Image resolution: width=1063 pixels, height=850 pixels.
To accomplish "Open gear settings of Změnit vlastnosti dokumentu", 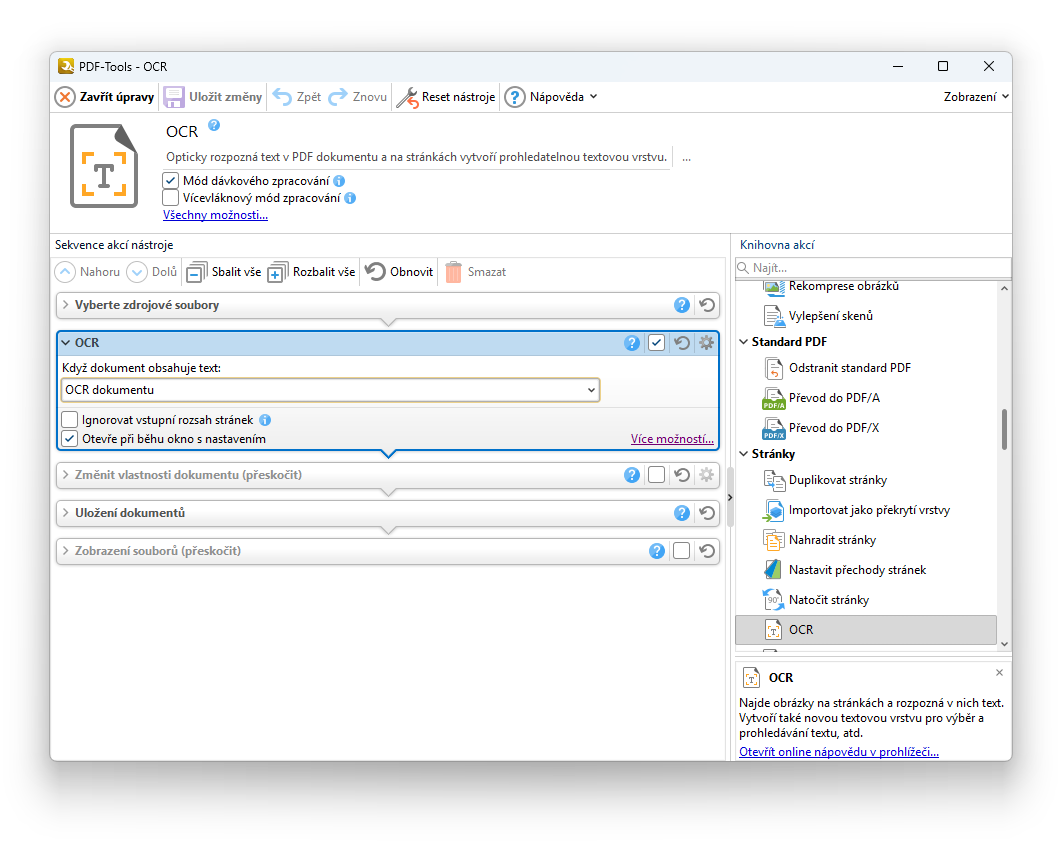I will click(x=706, y=475).
